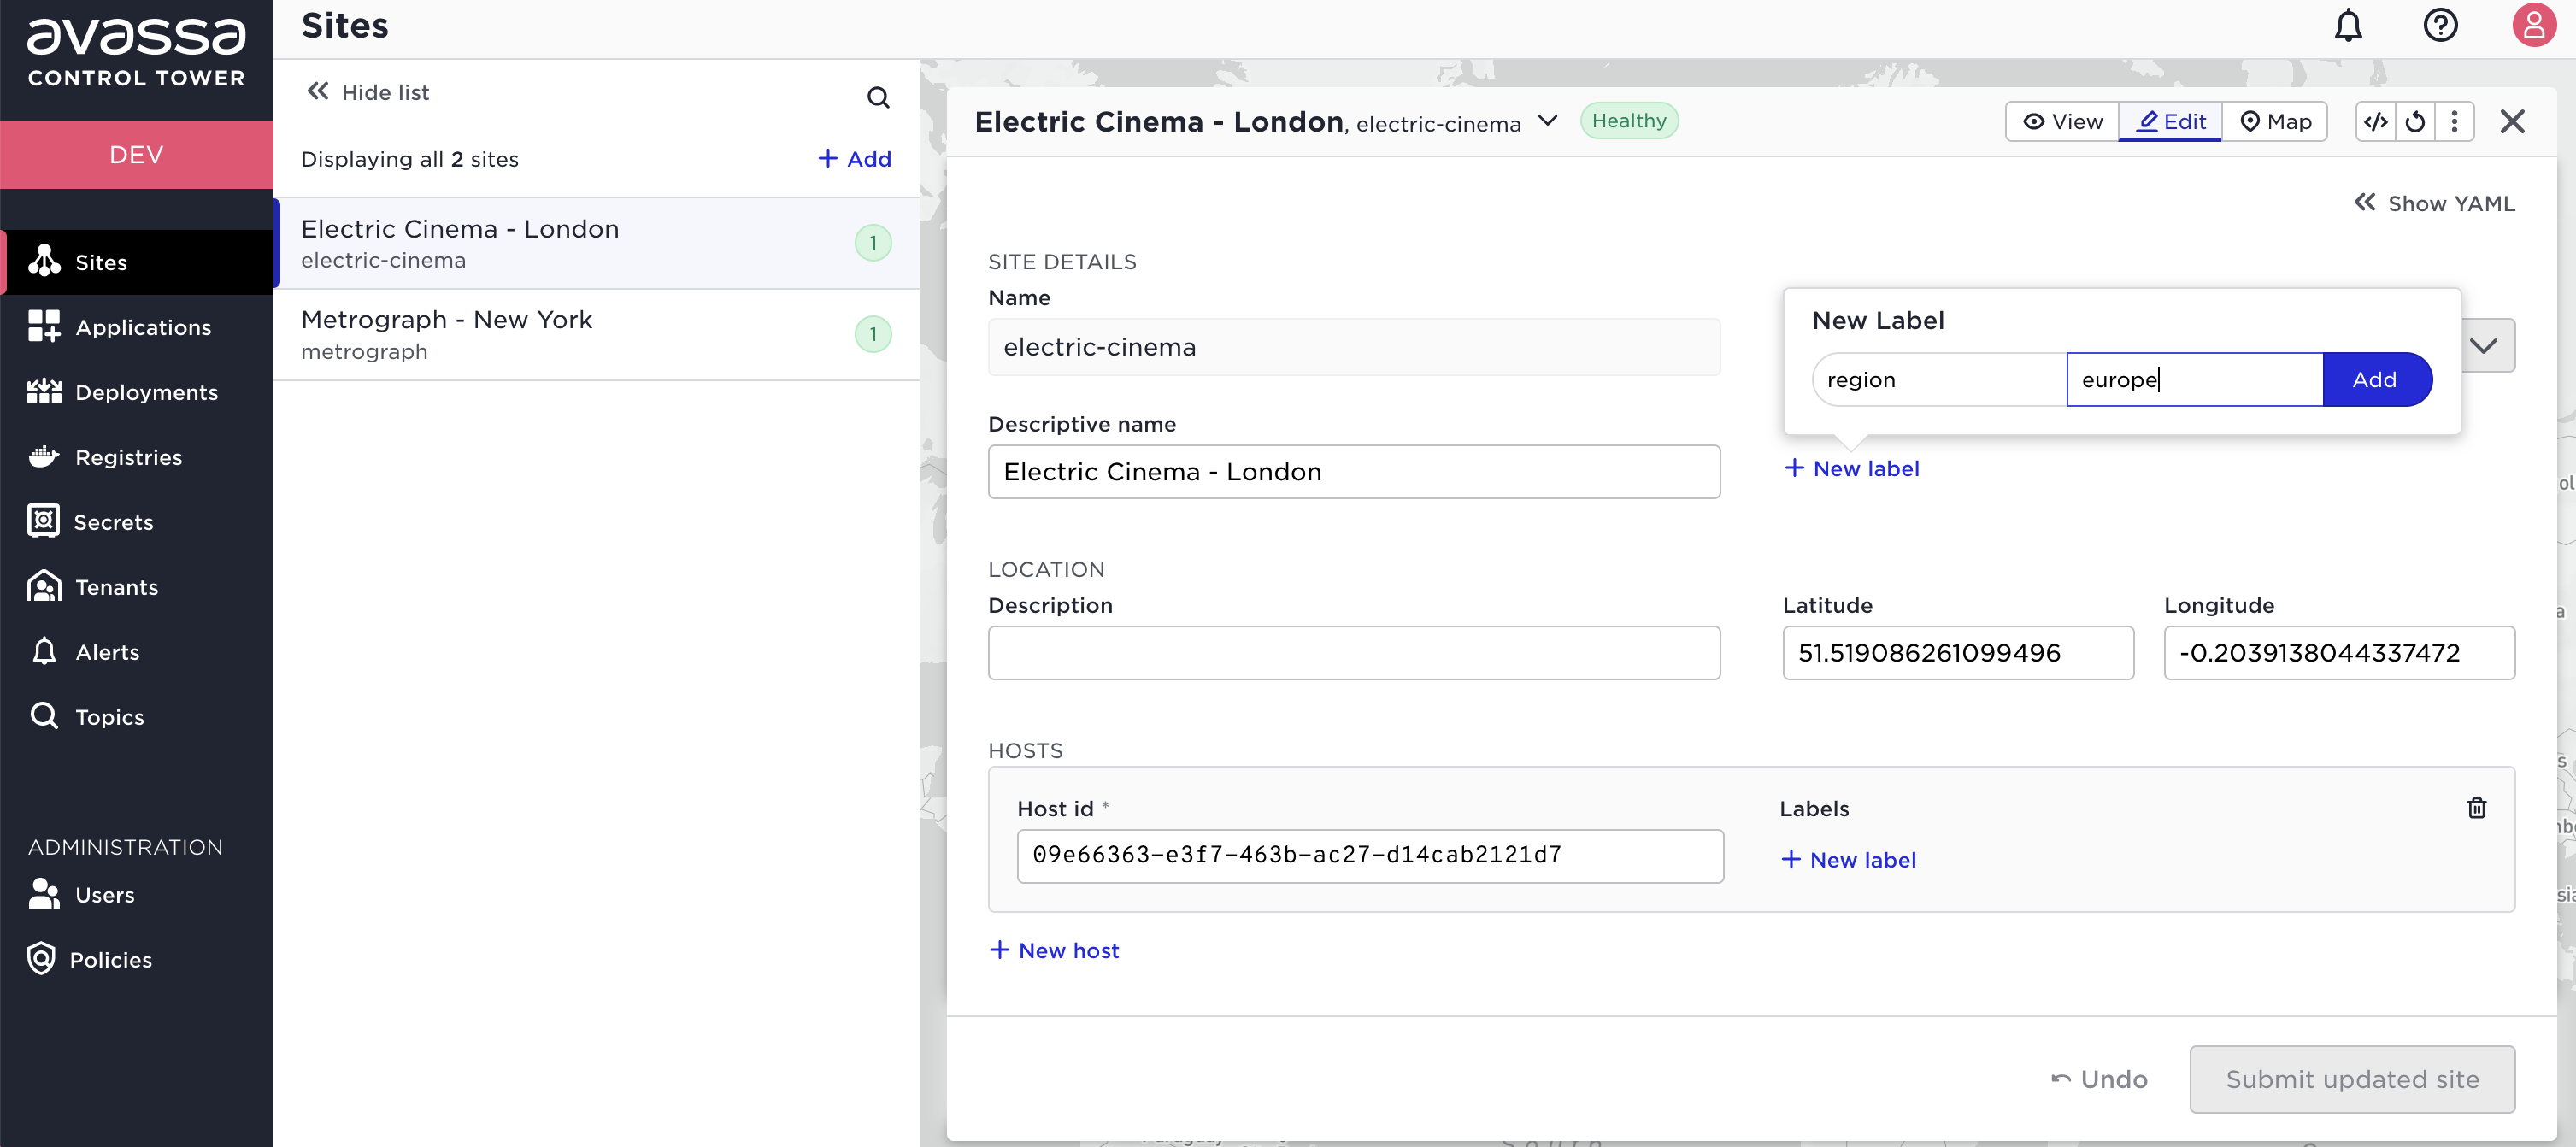
Task: Open Deployments in the sidebar
Action: click(137, 393)
